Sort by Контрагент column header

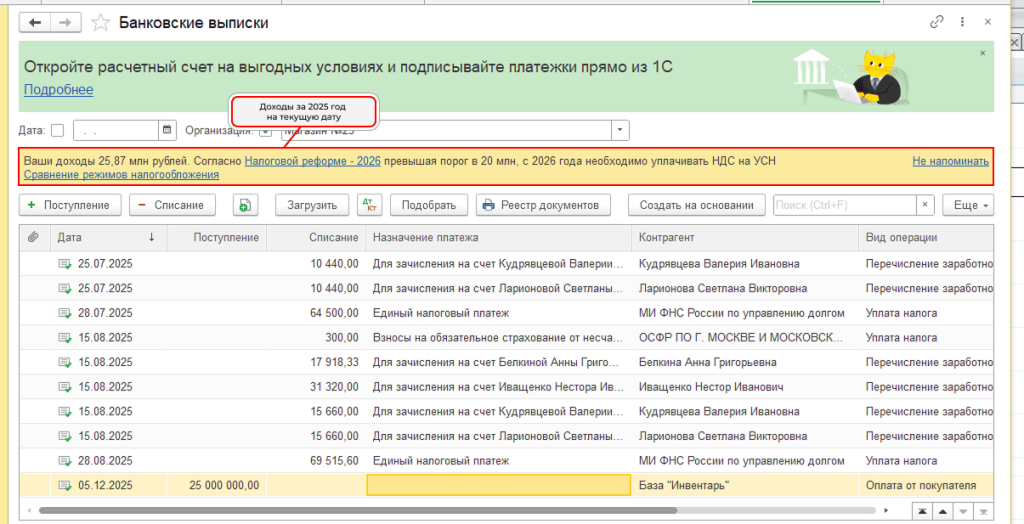click(744, 238)
